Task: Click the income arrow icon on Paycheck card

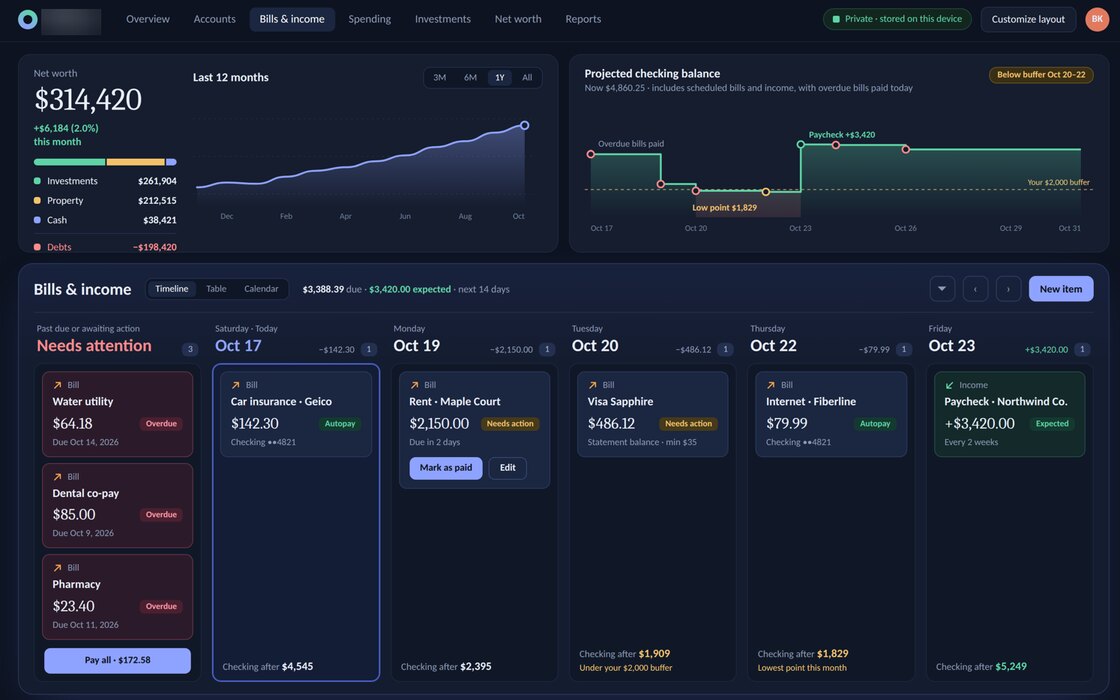Action: pos(949,385)
